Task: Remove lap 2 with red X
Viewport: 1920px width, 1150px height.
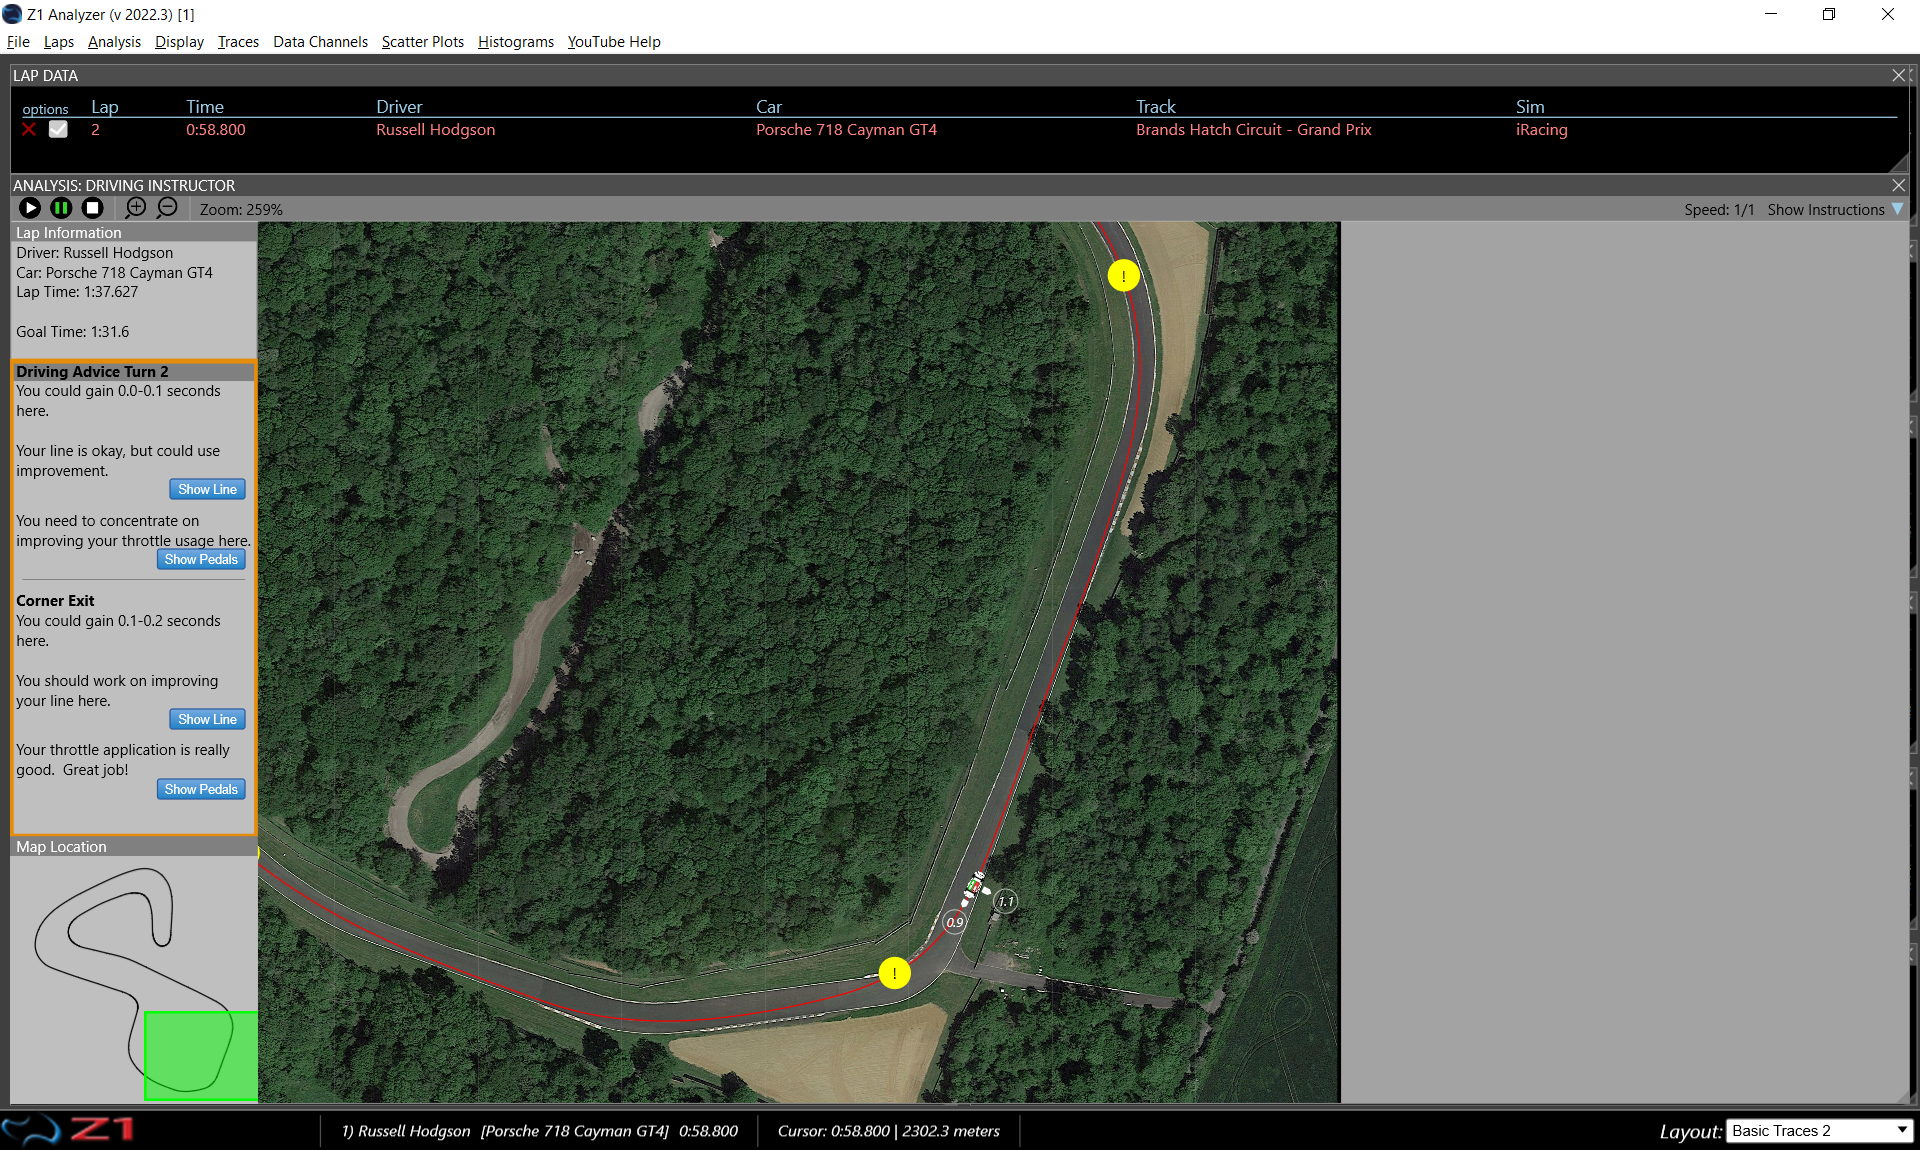Action: pyautogui.click(x=29, y=129)
